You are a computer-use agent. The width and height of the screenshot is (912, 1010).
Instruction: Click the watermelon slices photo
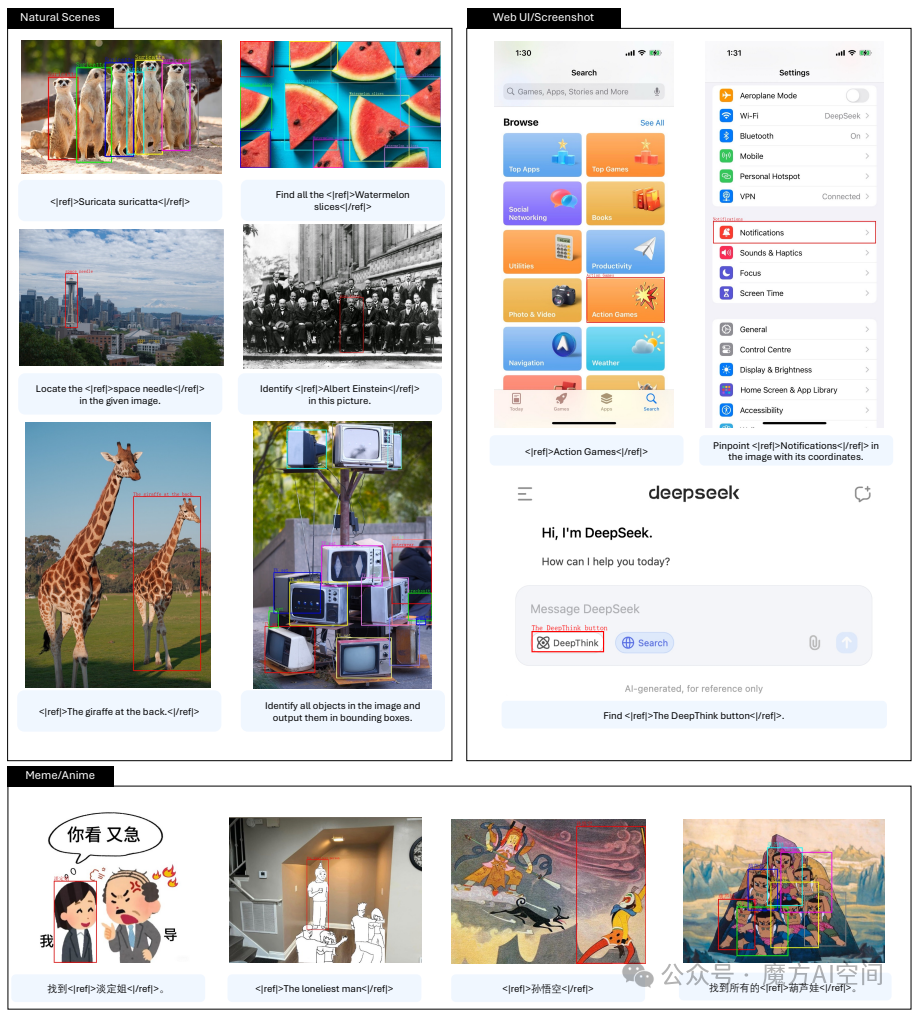(341, 104)
